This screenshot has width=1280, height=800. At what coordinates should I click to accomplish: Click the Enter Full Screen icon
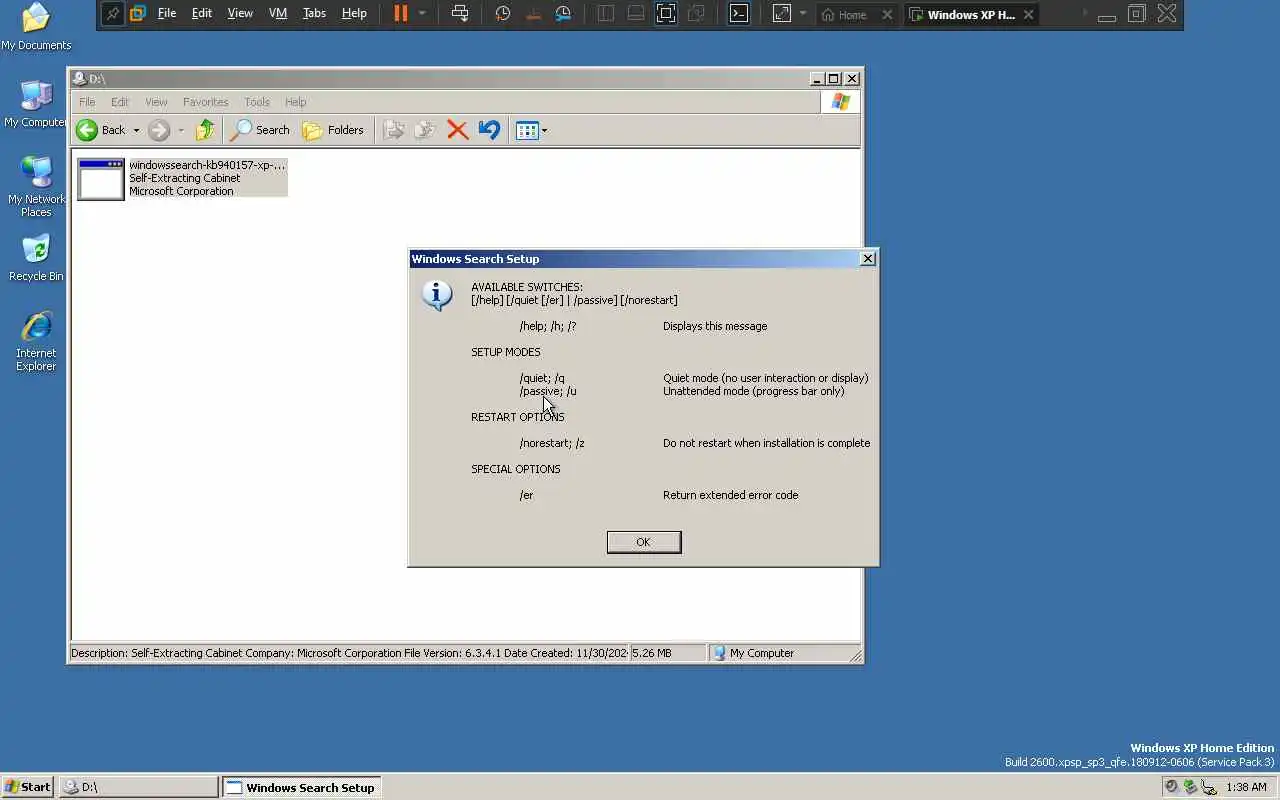[x=666, y=14]
